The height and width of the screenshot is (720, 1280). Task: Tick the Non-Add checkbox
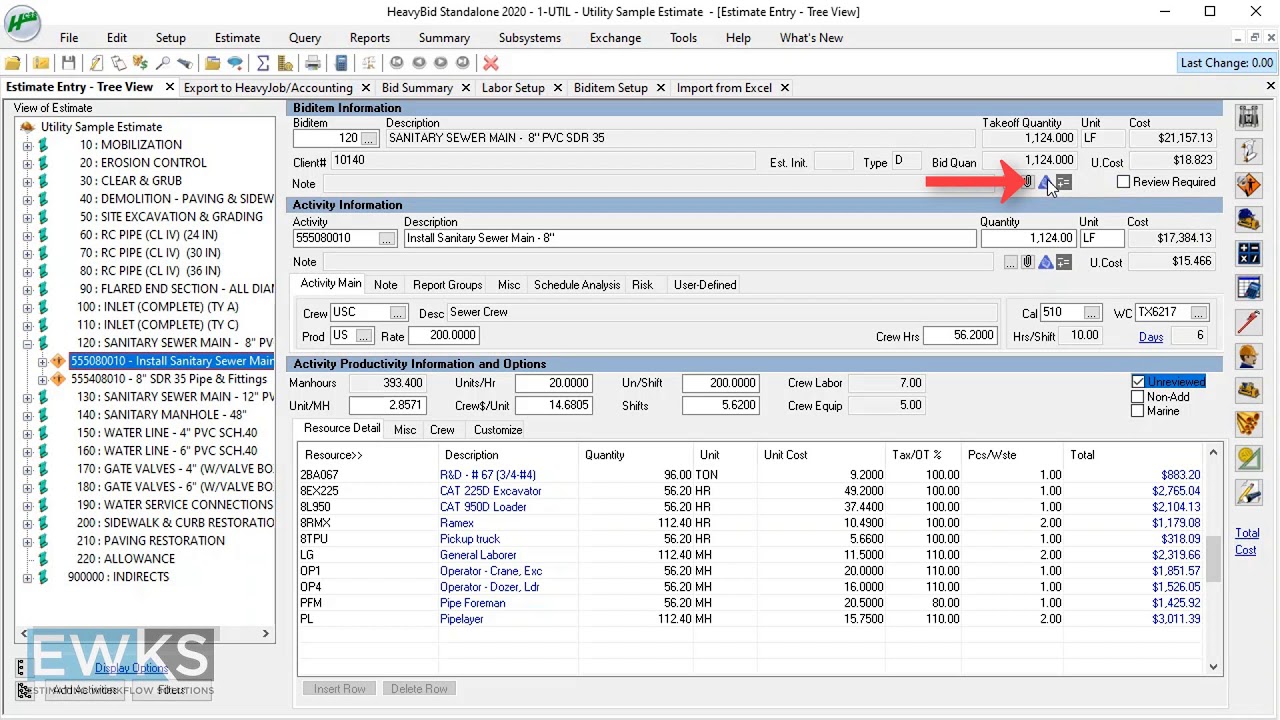coord(1138,397)
